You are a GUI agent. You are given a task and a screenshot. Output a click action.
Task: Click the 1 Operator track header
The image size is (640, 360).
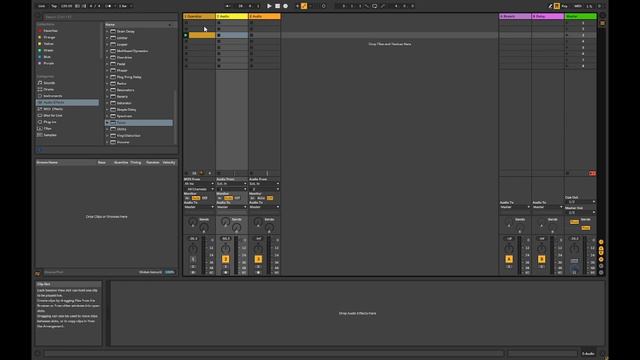[x=199, y=16]
